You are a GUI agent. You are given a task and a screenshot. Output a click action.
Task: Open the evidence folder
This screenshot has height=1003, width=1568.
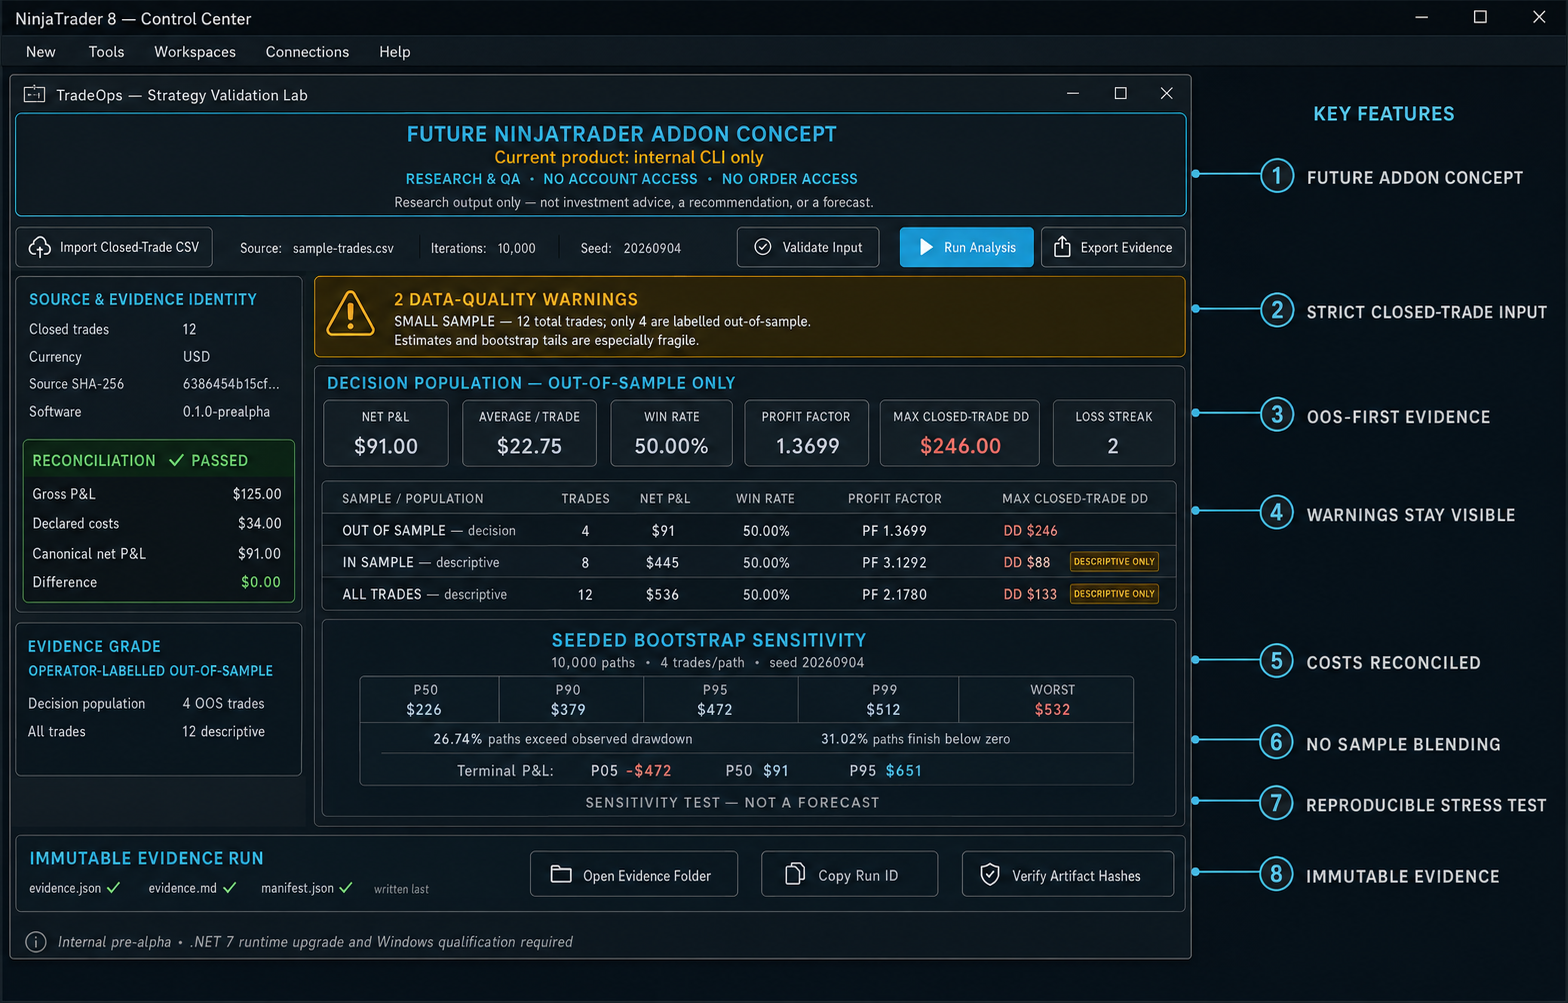tap(634, 875)
